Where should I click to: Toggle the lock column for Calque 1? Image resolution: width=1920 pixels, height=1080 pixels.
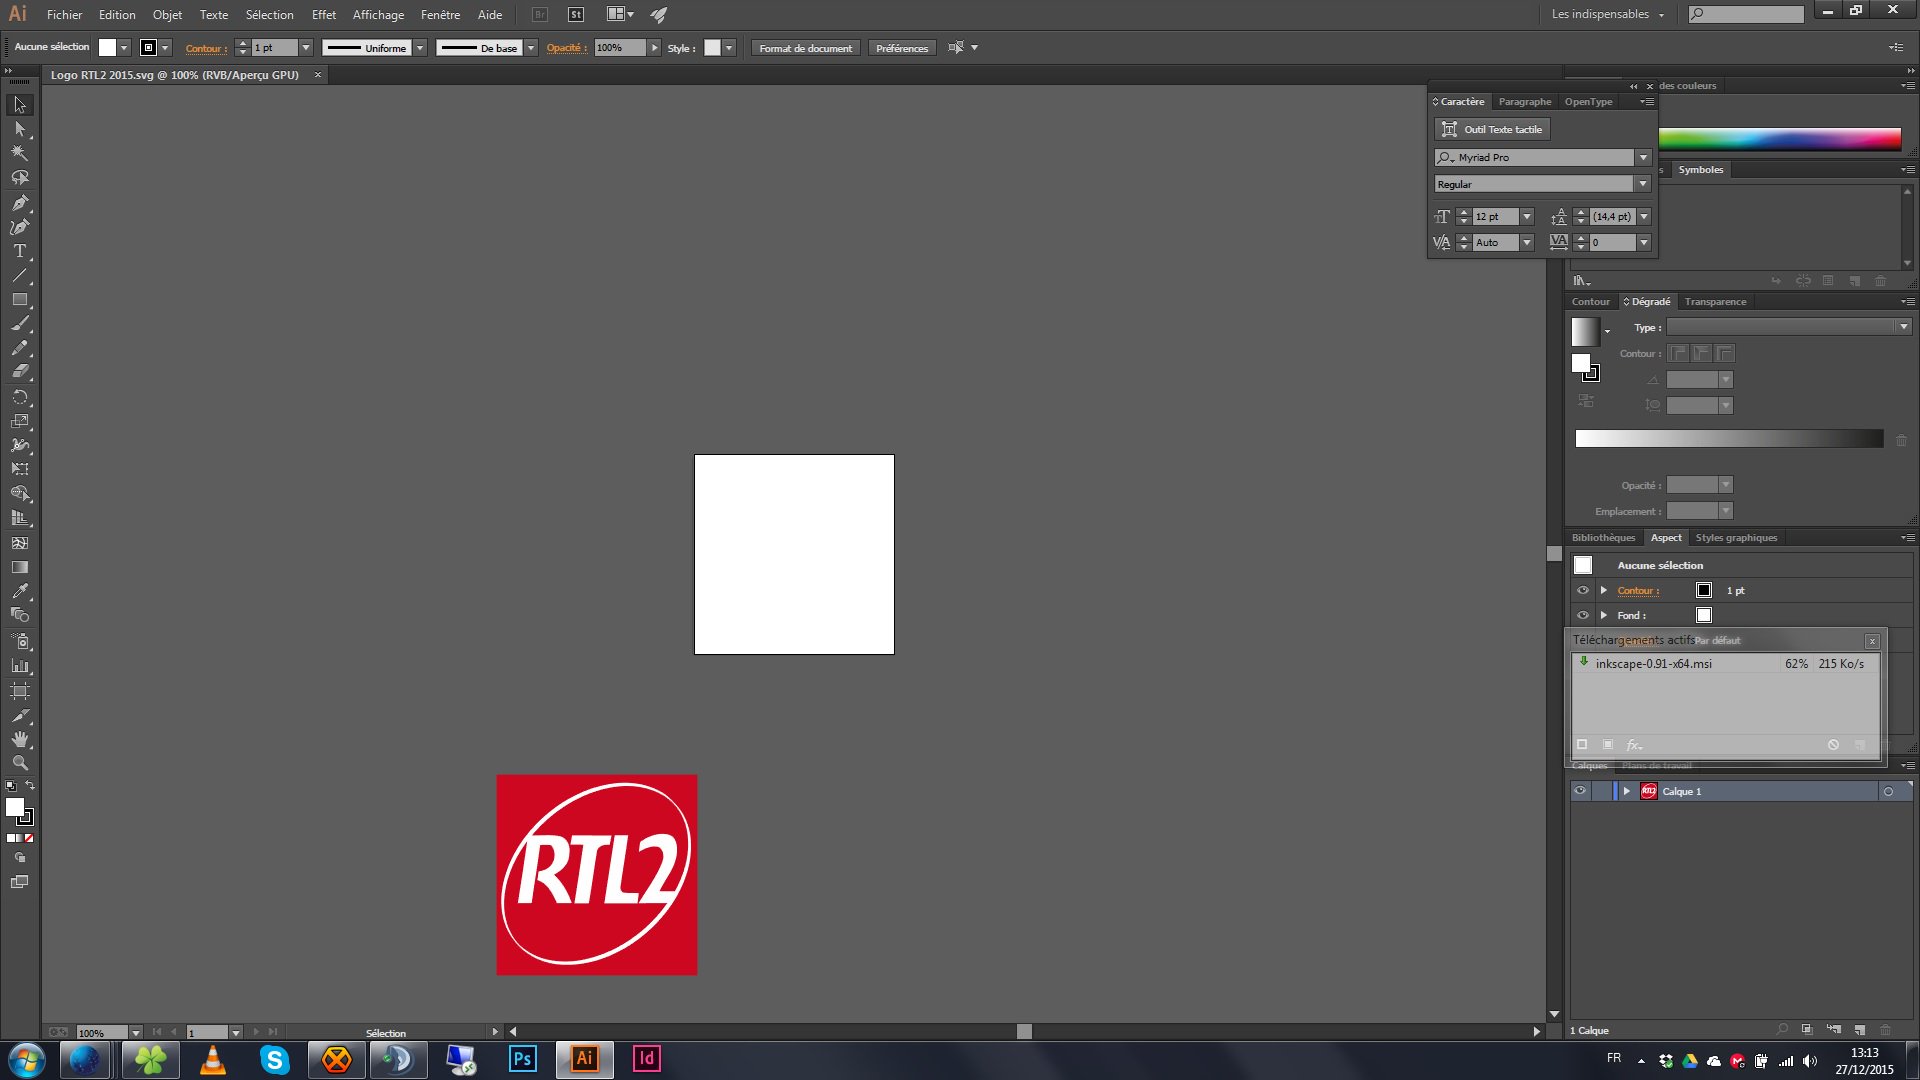pos(1601,791)
